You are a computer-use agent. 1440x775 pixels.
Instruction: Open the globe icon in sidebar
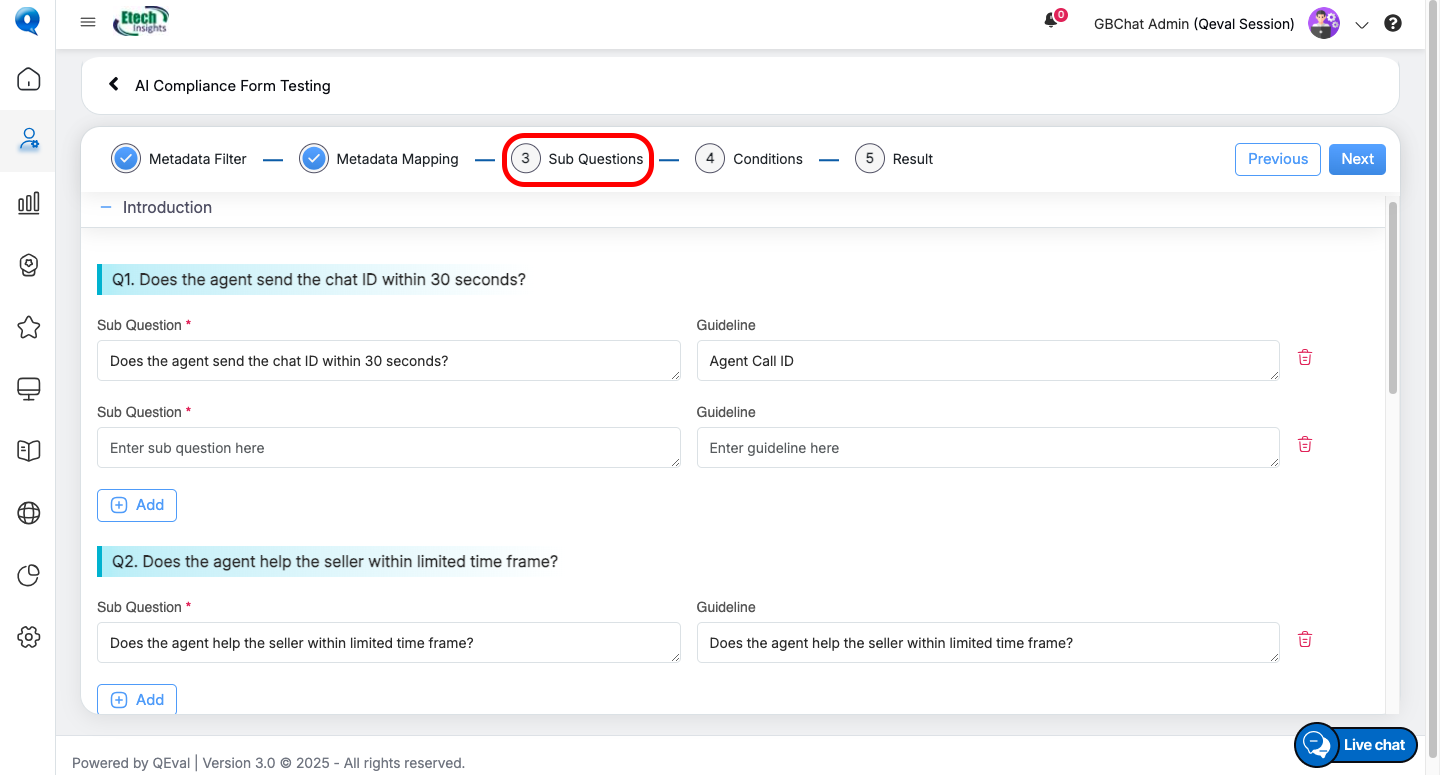(28, 513)
